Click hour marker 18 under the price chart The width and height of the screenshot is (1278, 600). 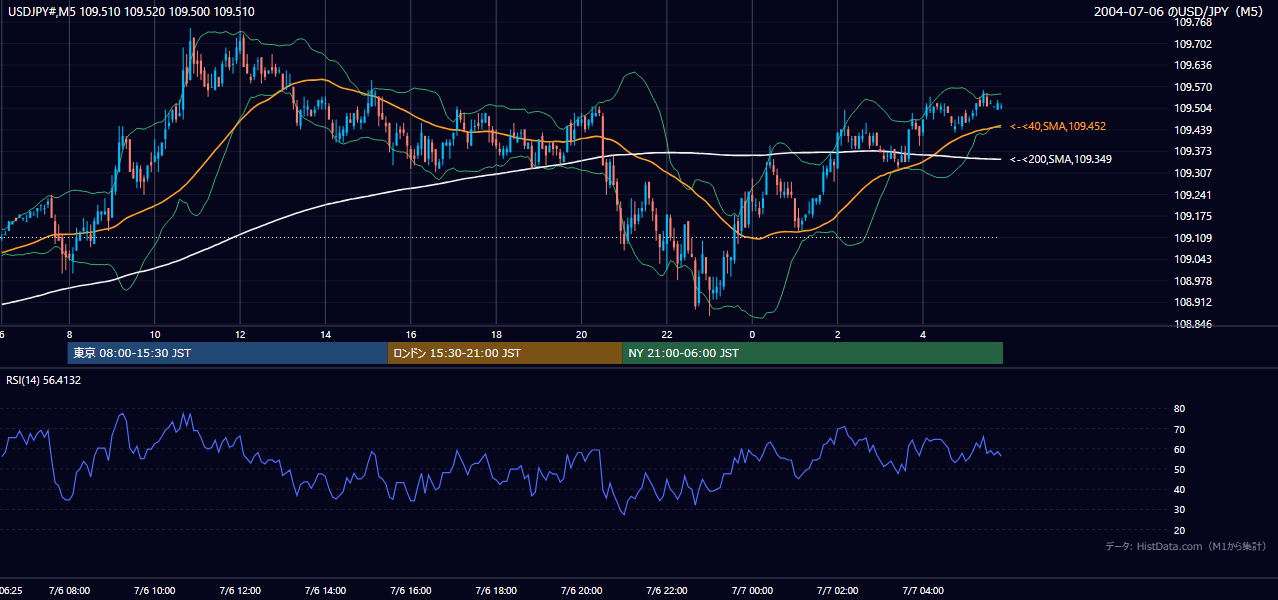tap(496, 334)
